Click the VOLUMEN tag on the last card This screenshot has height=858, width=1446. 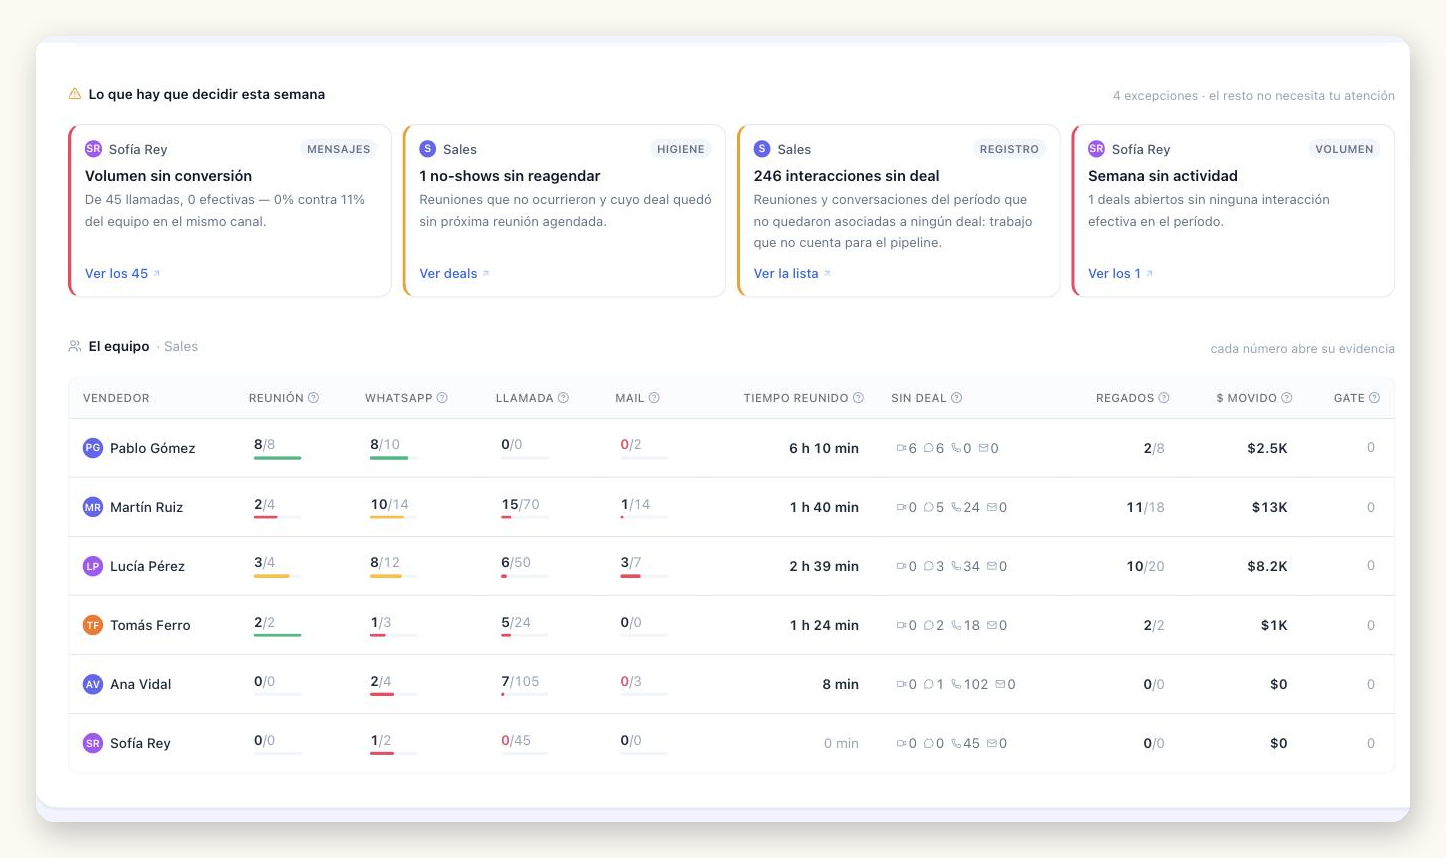point(1344,149)
